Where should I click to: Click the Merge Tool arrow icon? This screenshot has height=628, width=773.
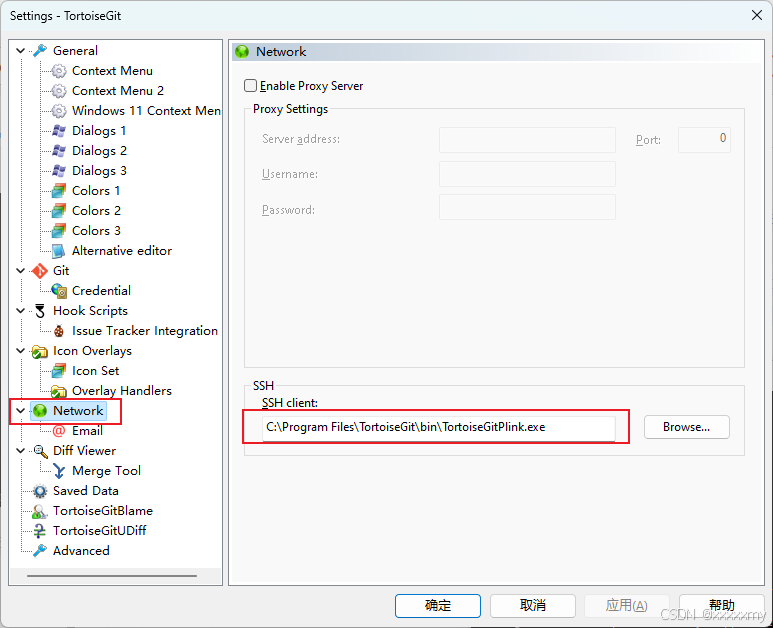click(x=59, y=471)
